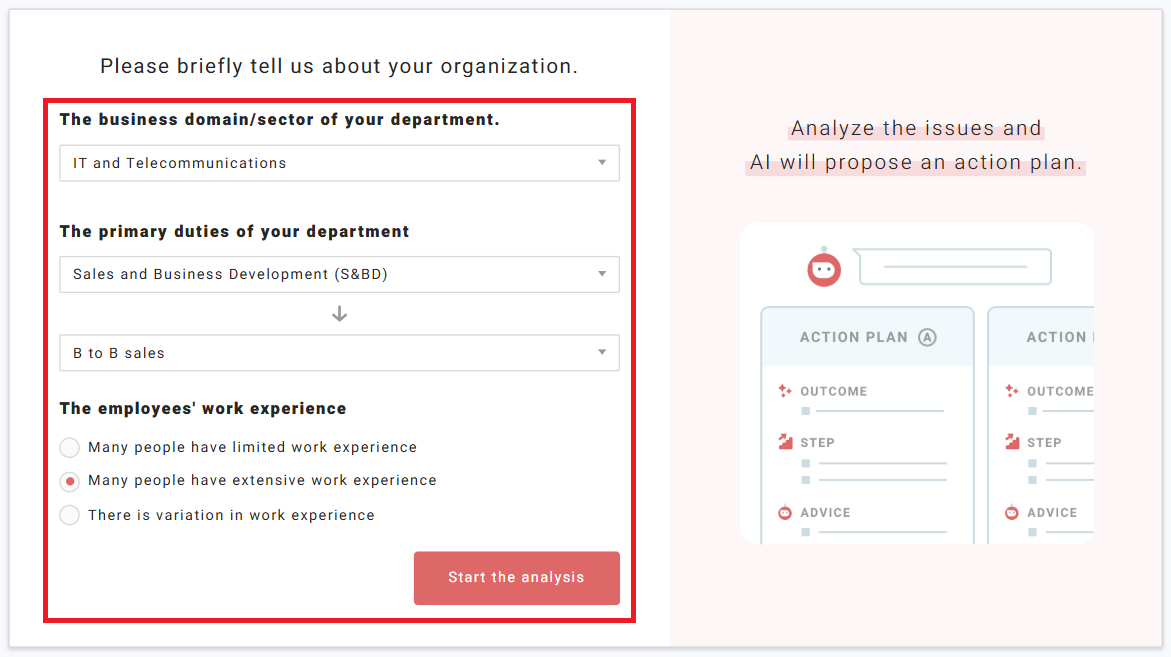Screen dimensions: 1171x657
Task: Expand the Sales and Business Development dropdown
Action: (339, 274)
